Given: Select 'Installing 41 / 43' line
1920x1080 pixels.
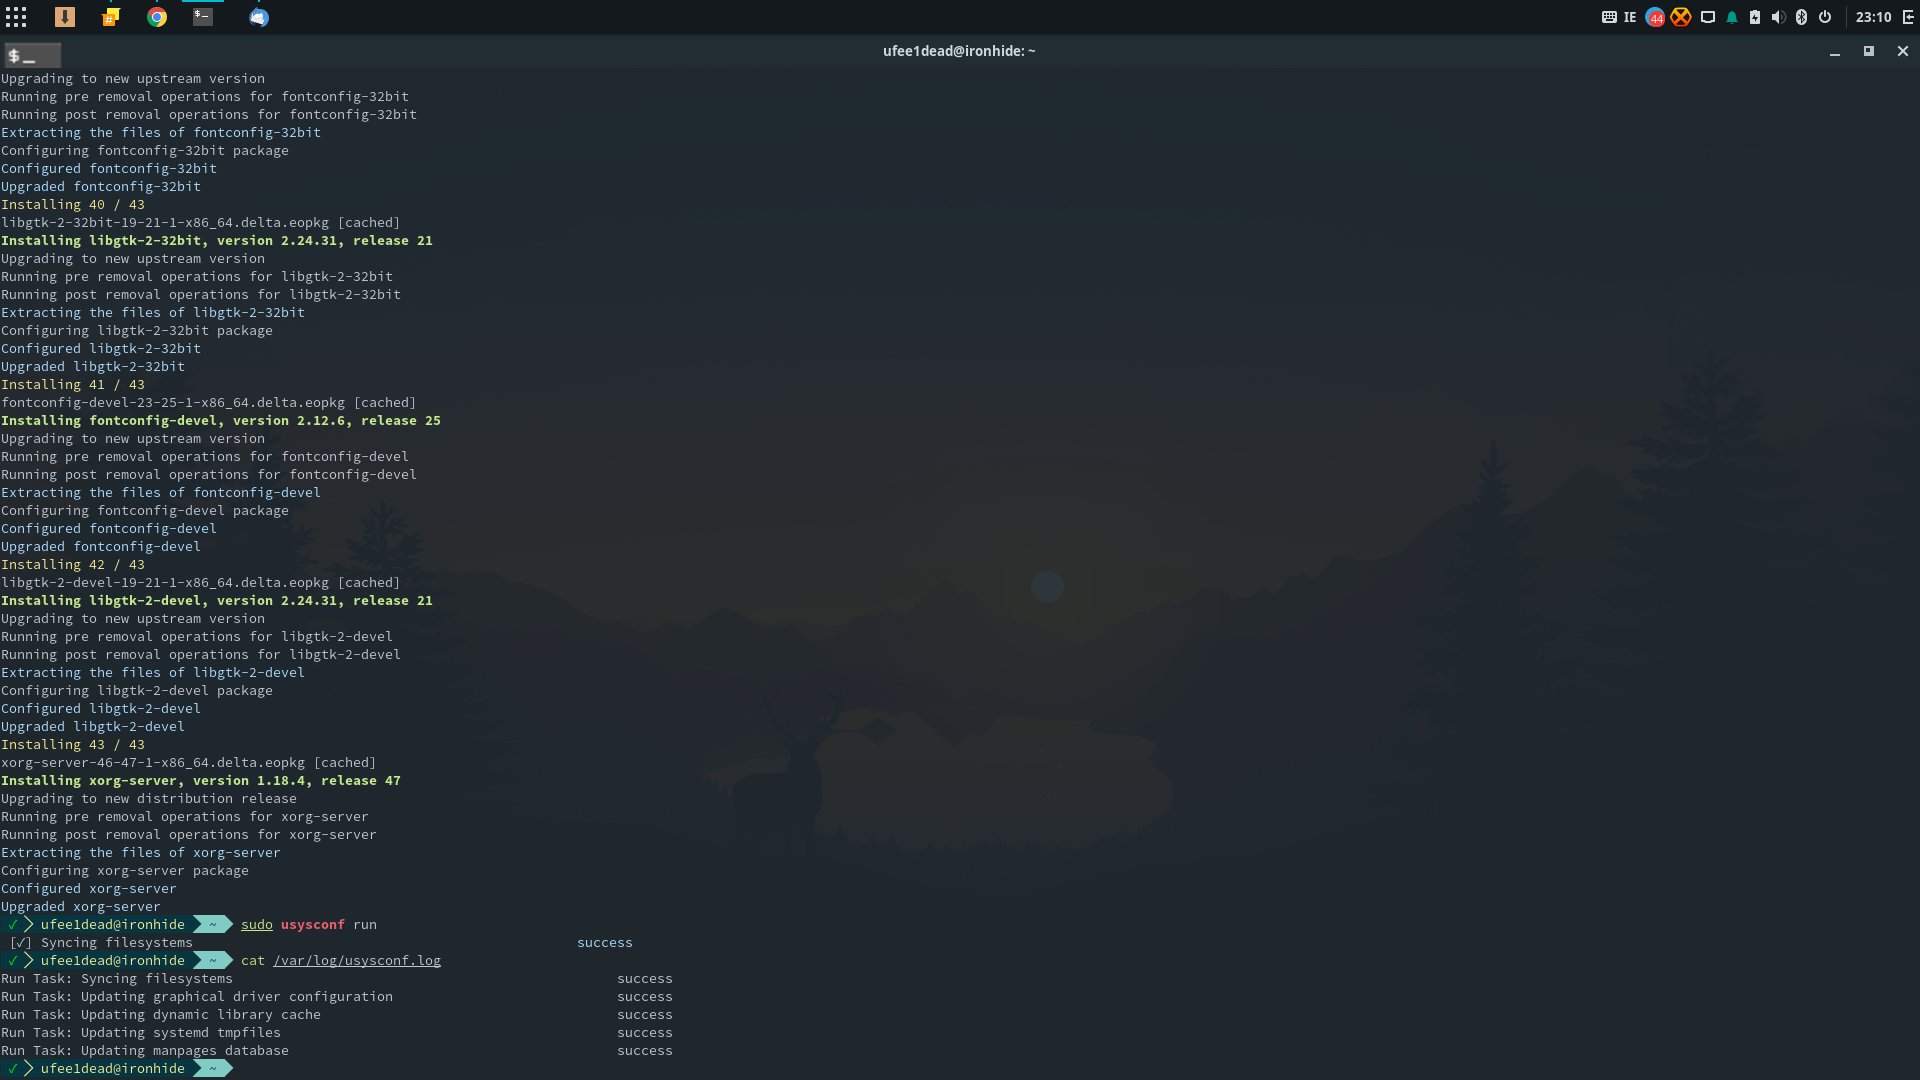Looking at the screenshot, I should point(73,385).
